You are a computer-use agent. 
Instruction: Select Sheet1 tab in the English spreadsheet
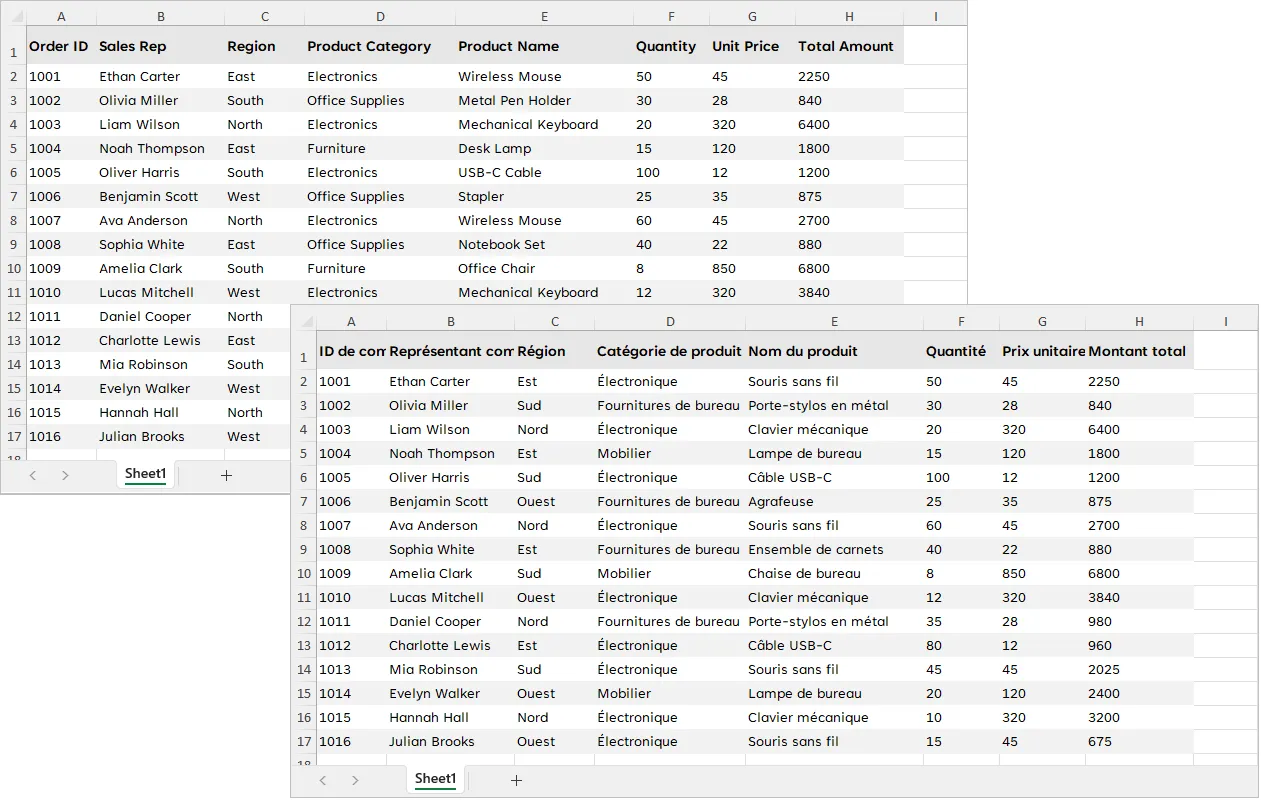pos(146,474)
